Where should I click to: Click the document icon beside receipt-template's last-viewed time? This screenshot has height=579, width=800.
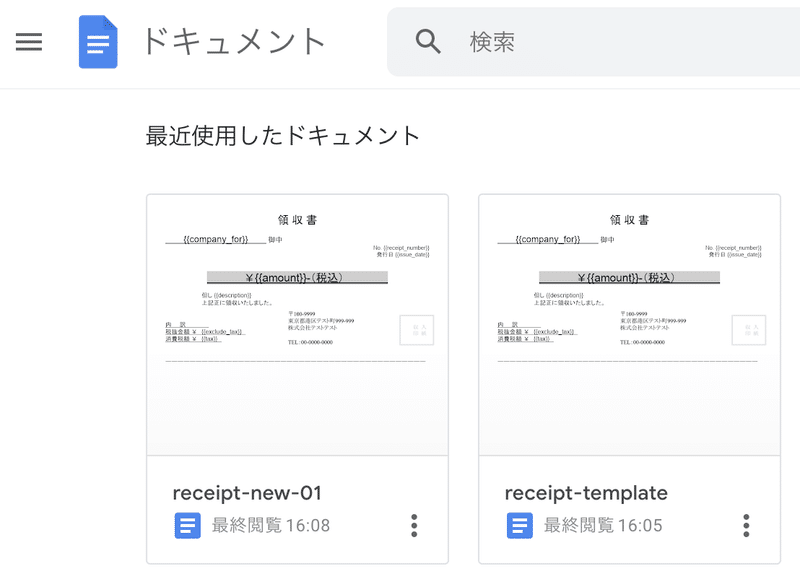(x=520, y=525)
